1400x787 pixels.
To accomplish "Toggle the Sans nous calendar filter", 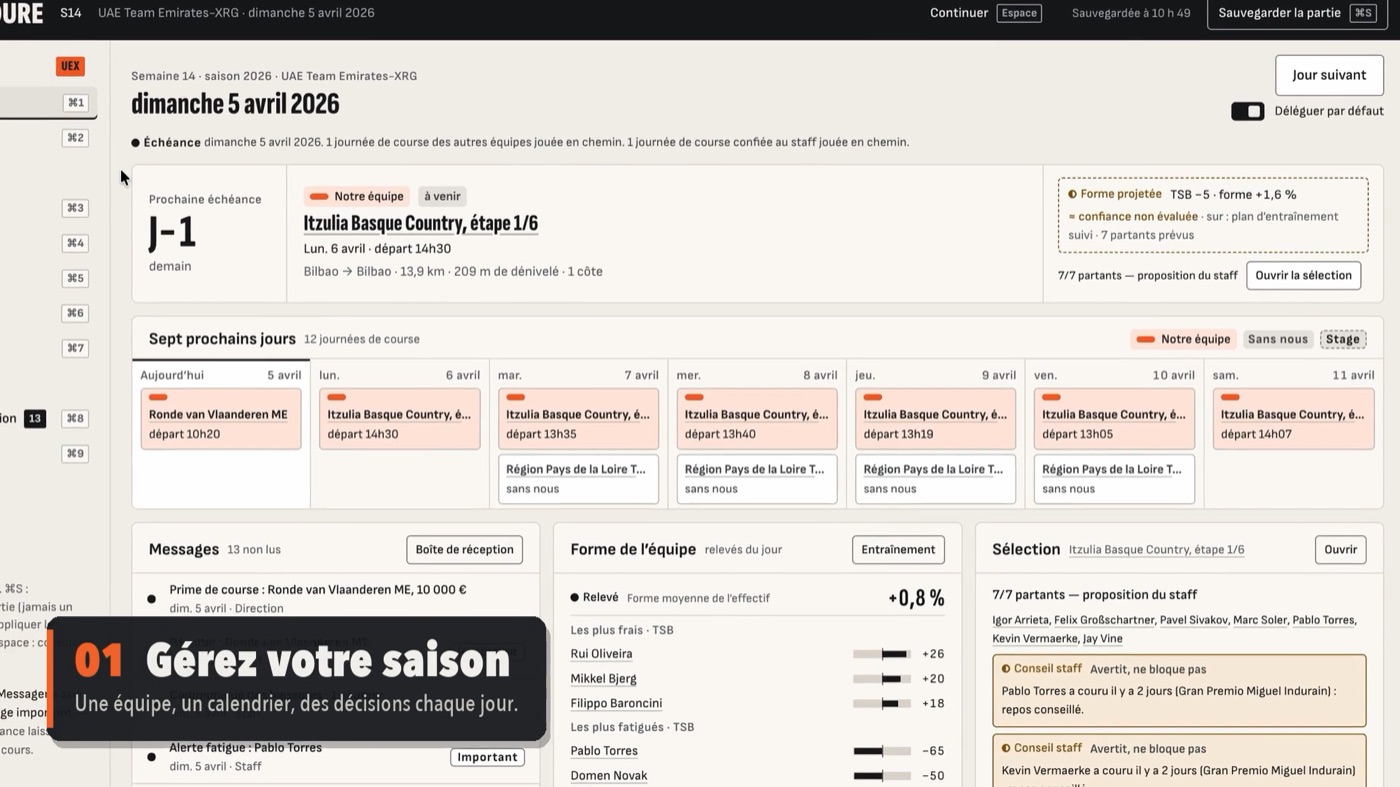I will pos(1278,339).
